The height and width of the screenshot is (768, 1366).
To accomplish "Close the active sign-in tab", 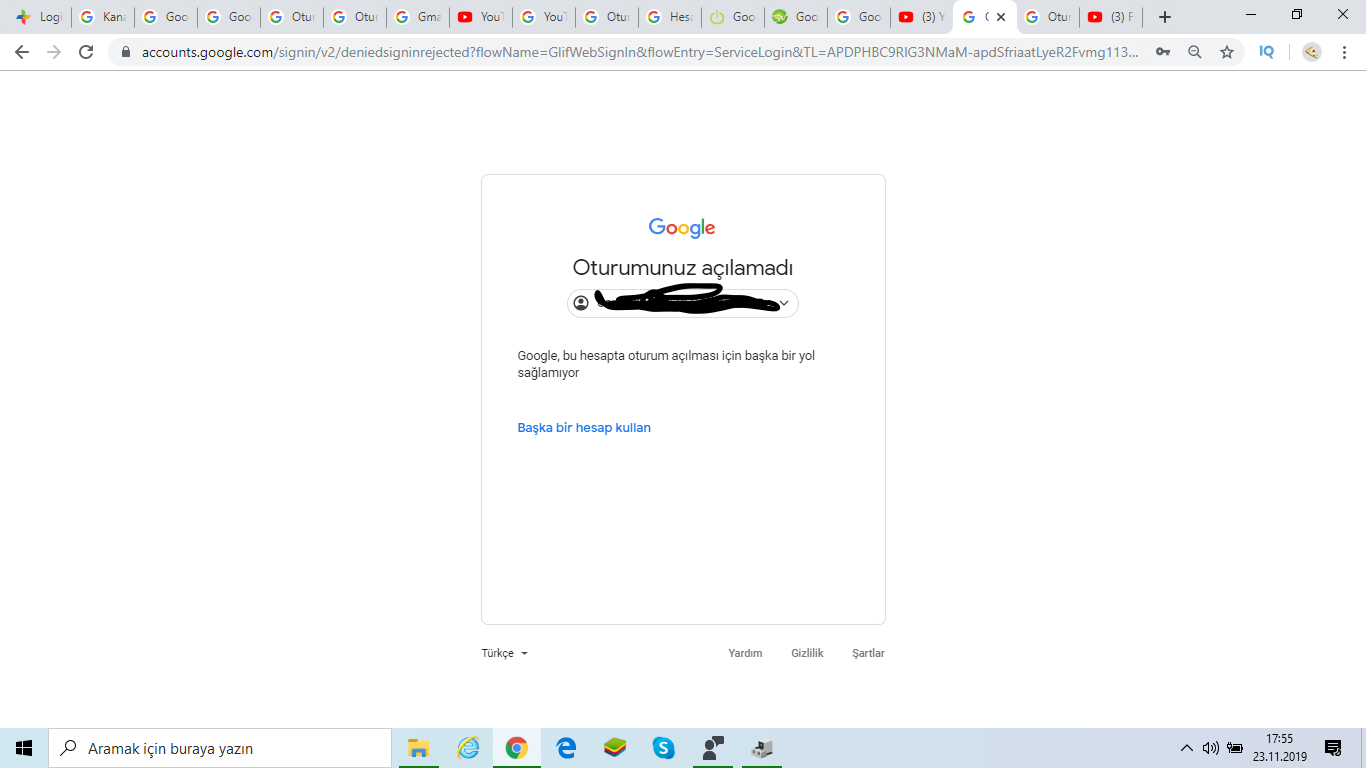I will [x=1001, y=17].
